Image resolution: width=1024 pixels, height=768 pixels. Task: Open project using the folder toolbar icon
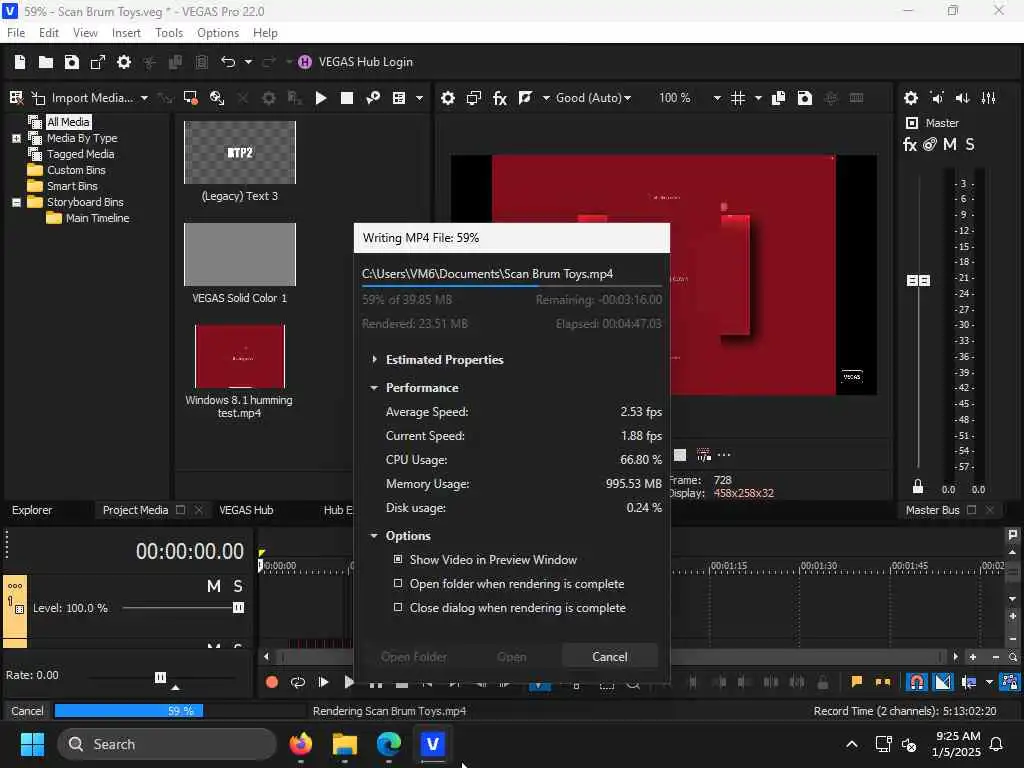click(x=46, y=62)
